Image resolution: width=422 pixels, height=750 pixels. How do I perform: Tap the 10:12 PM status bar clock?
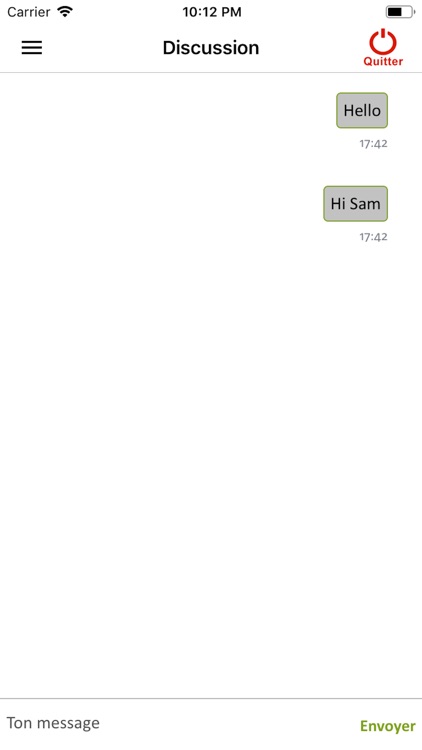point(211,12)
